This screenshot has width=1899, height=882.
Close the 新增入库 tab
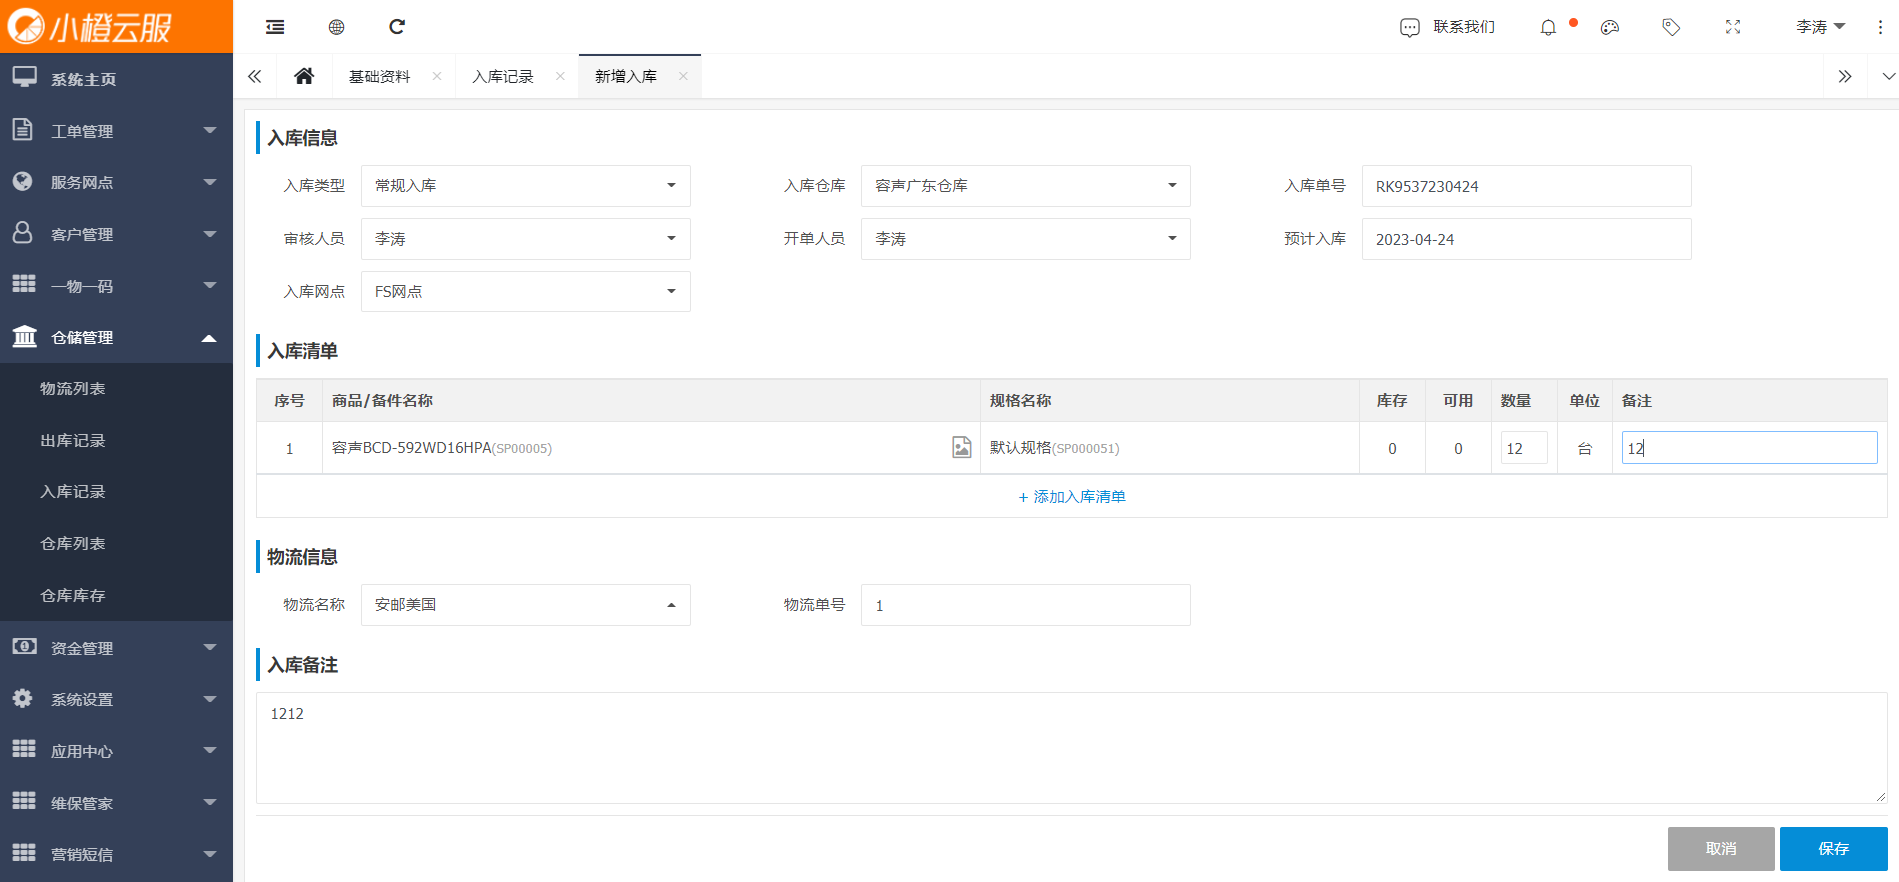[x=683, y=76]
